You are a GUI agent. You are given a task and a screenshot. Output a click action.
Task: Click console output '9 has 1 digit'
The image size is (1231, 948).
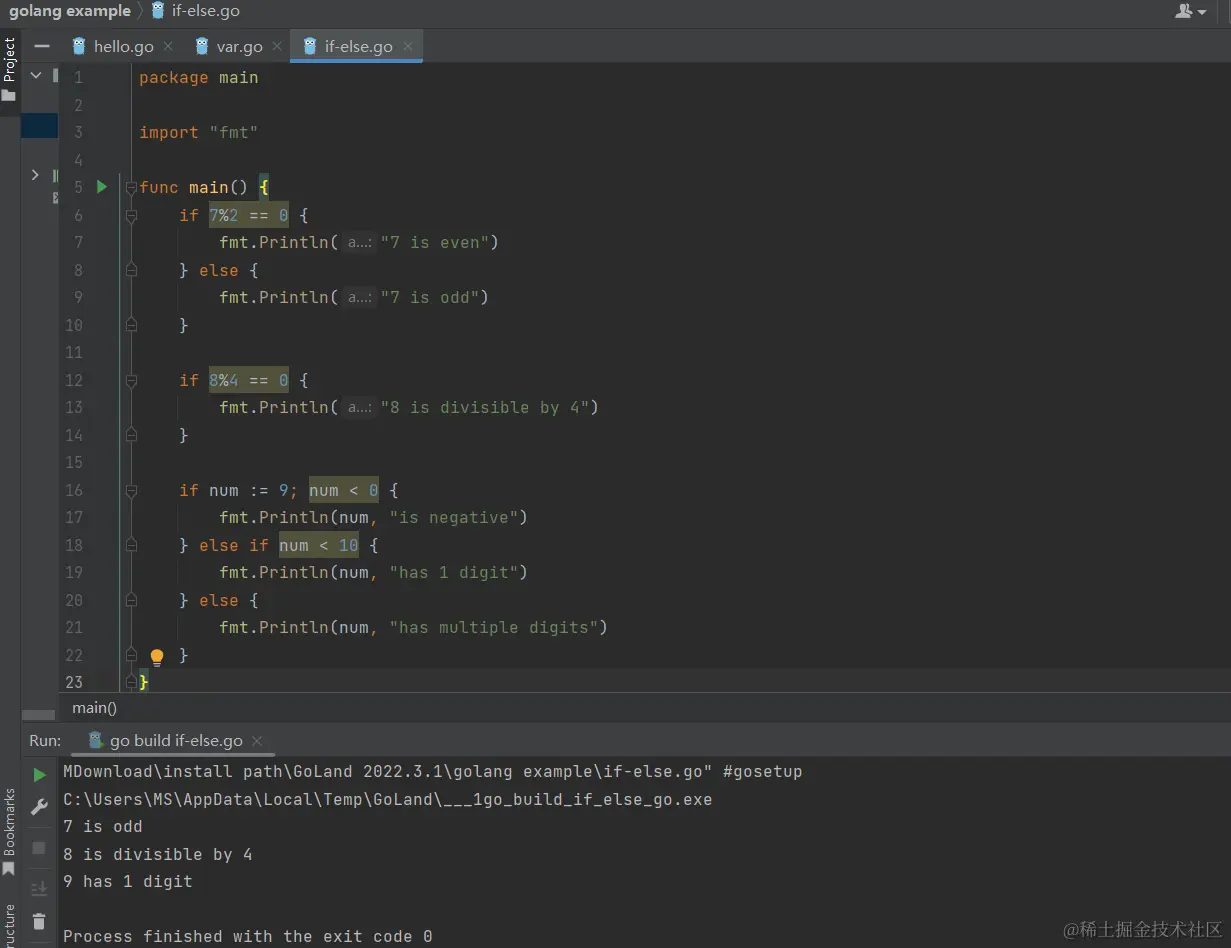[x=128, y=882]
